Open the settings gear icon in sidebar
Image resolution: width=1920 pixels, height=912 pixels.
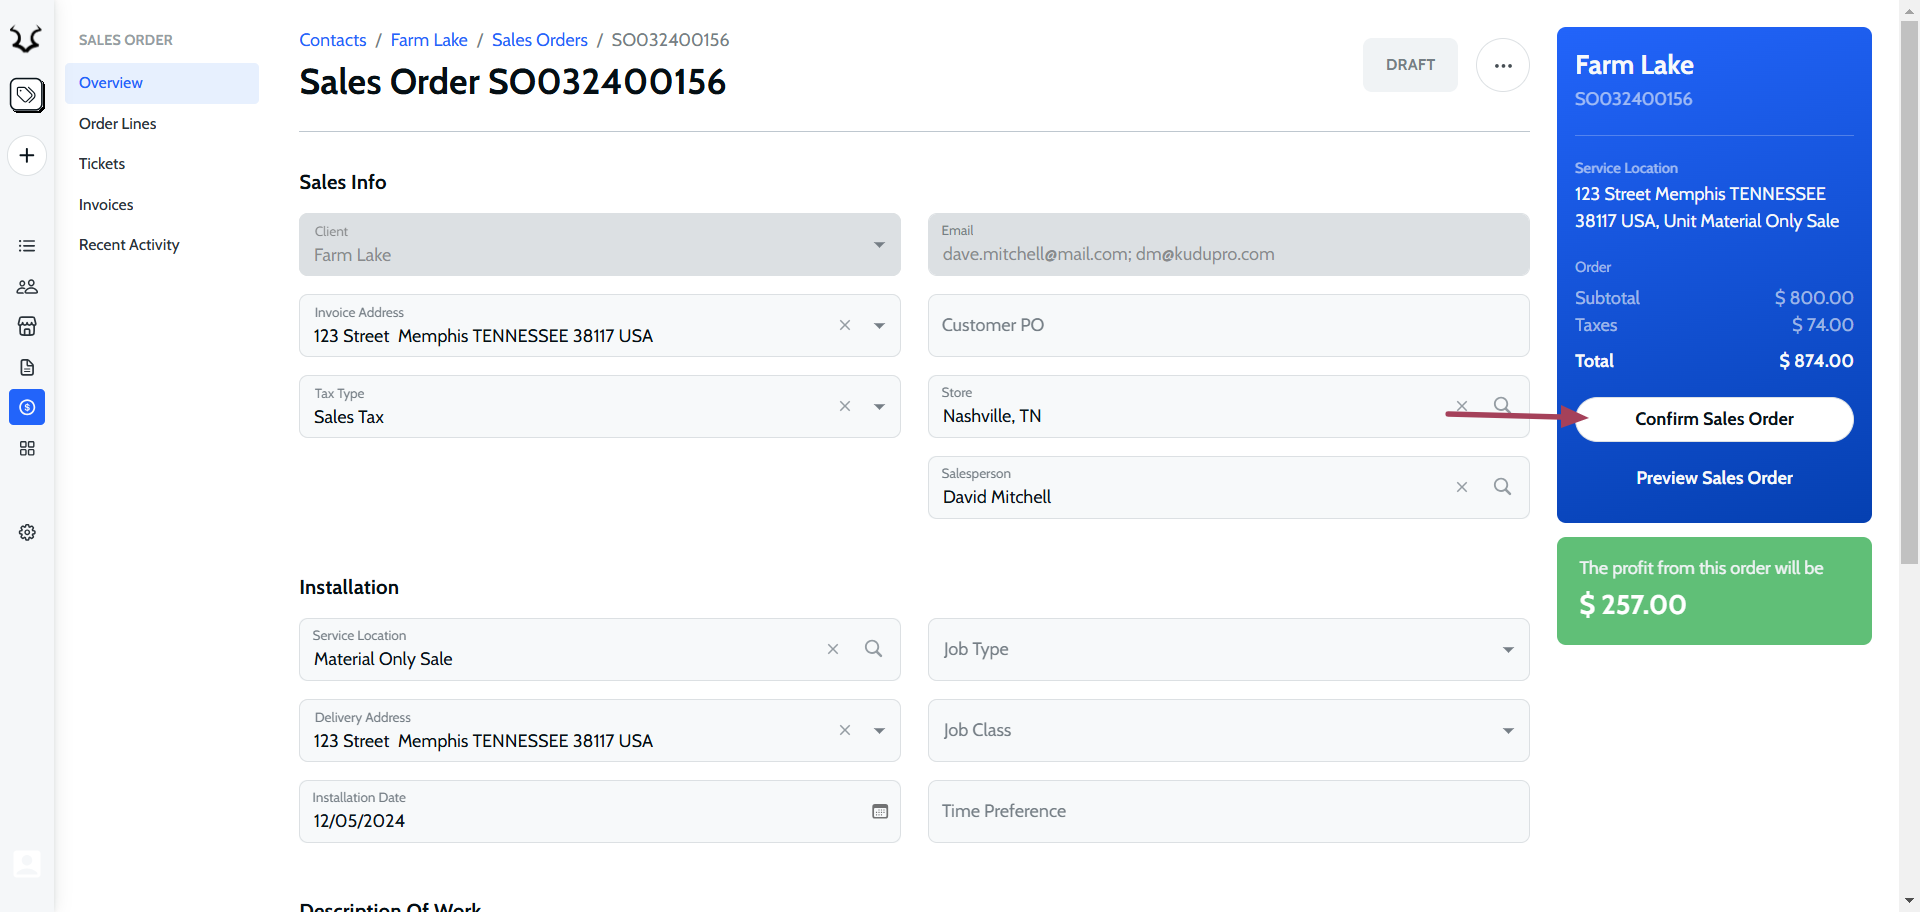[x=27, y=533]
